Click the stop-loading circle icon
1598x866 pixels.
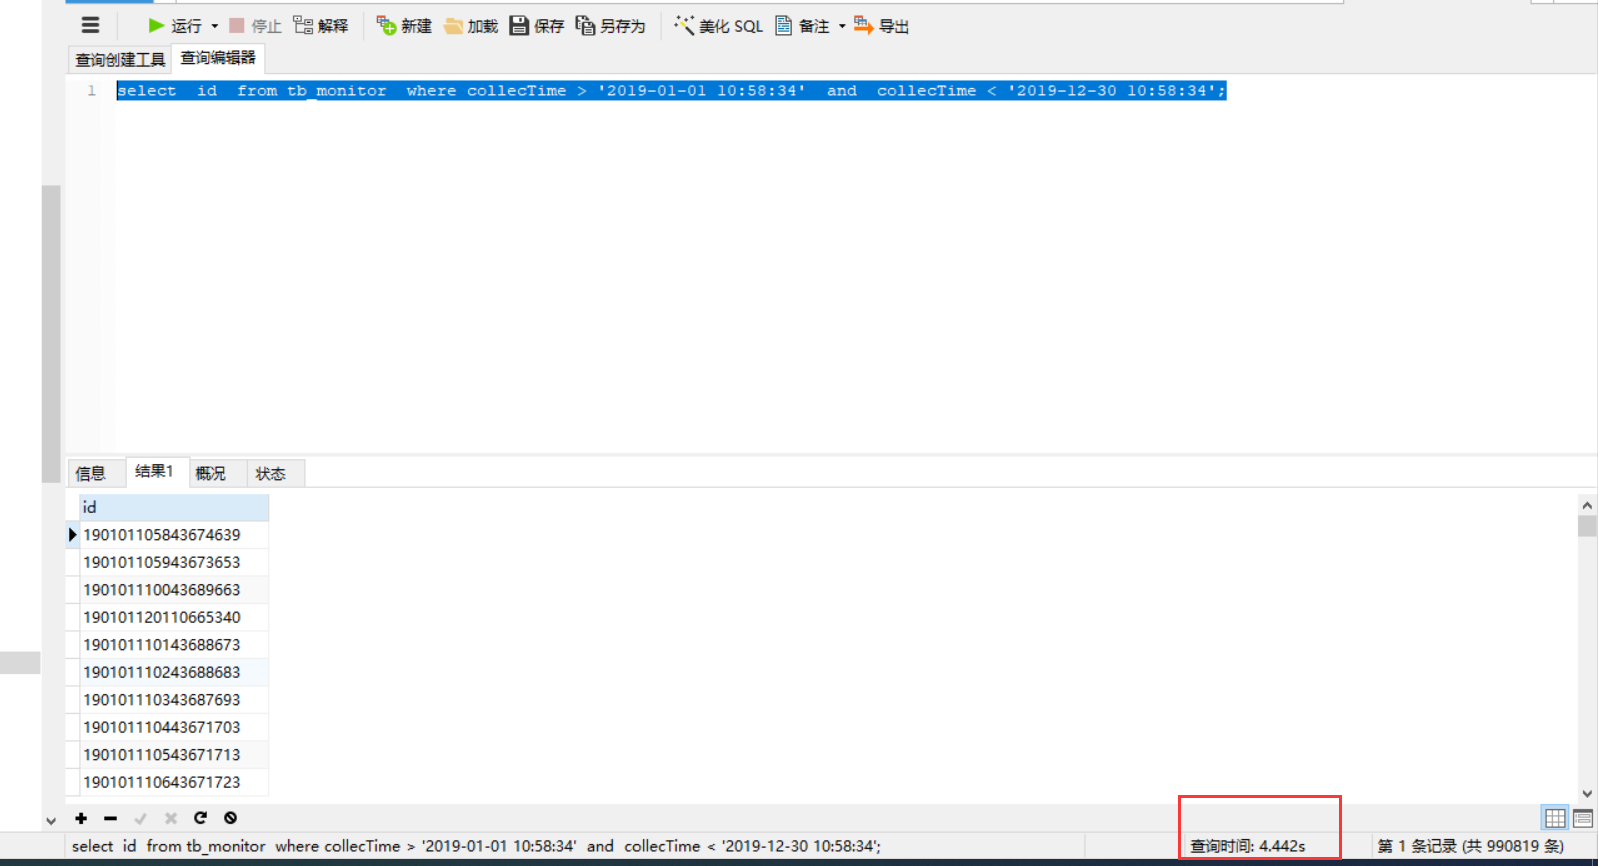click(x=231, y=818)
